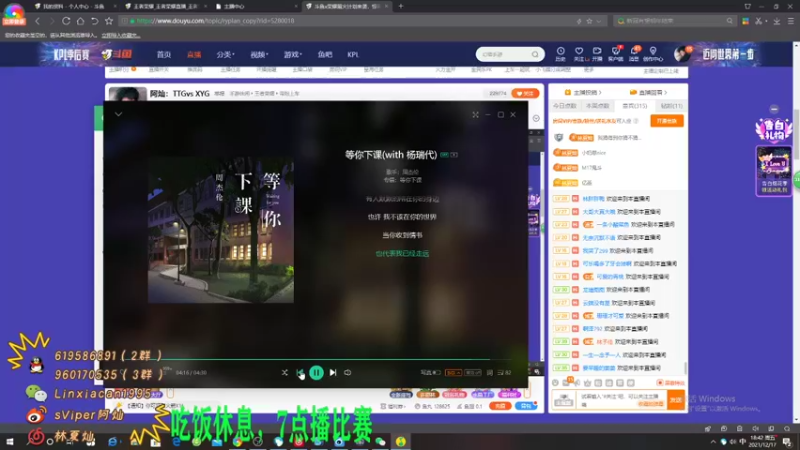The width and height of the screenshot is (800, 450).
Task: Click the Douyu logo in the header
Action: 117,54
